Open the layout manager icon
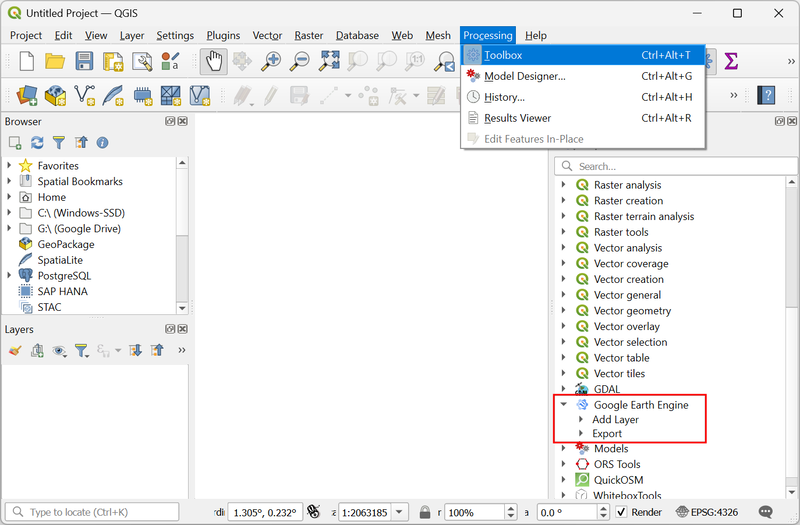 (142, 61)
